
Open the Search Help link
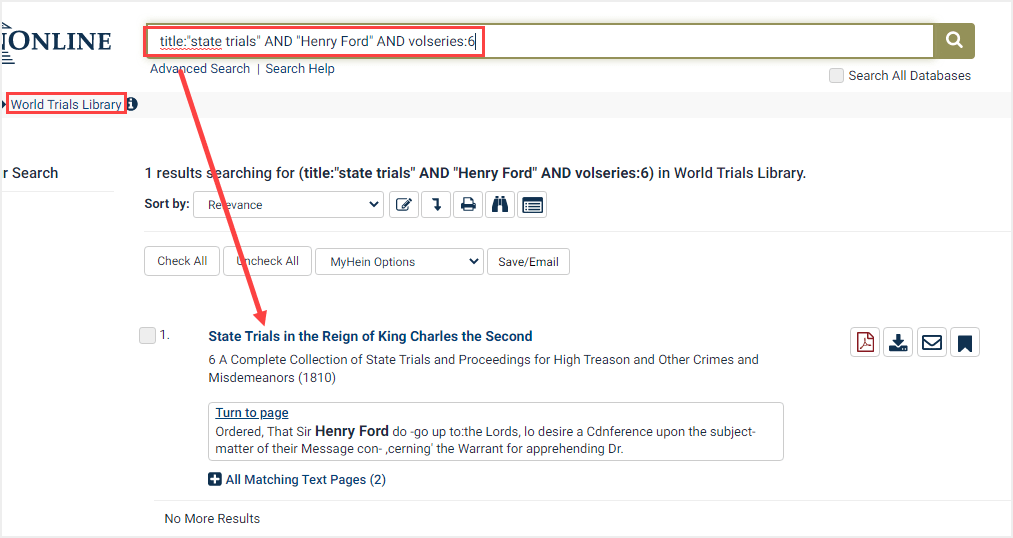tap(300, 68)
